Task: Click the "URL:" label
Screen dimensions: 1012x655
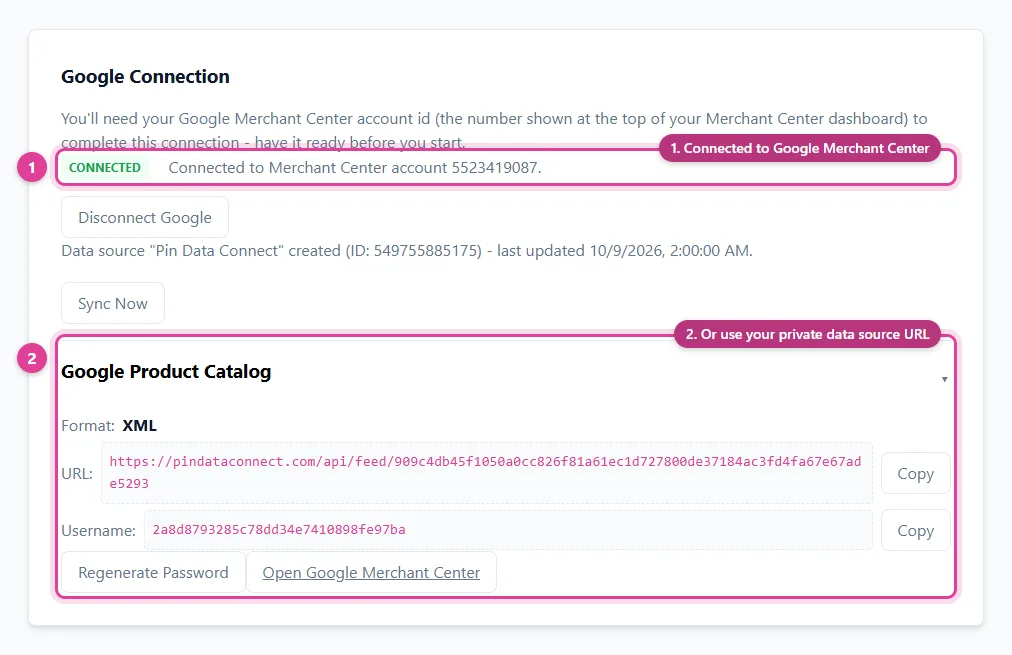Action: point(77,474)
